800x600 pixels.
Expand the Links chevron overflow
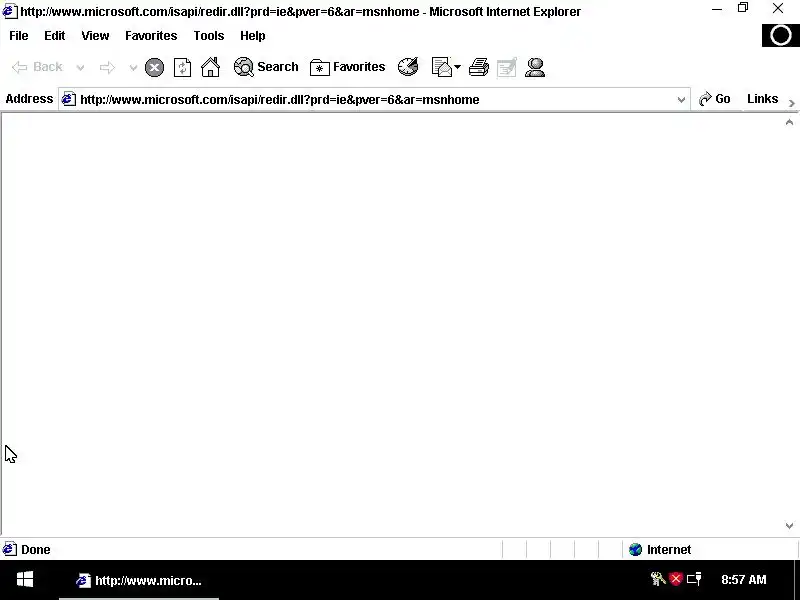point(791,103)
